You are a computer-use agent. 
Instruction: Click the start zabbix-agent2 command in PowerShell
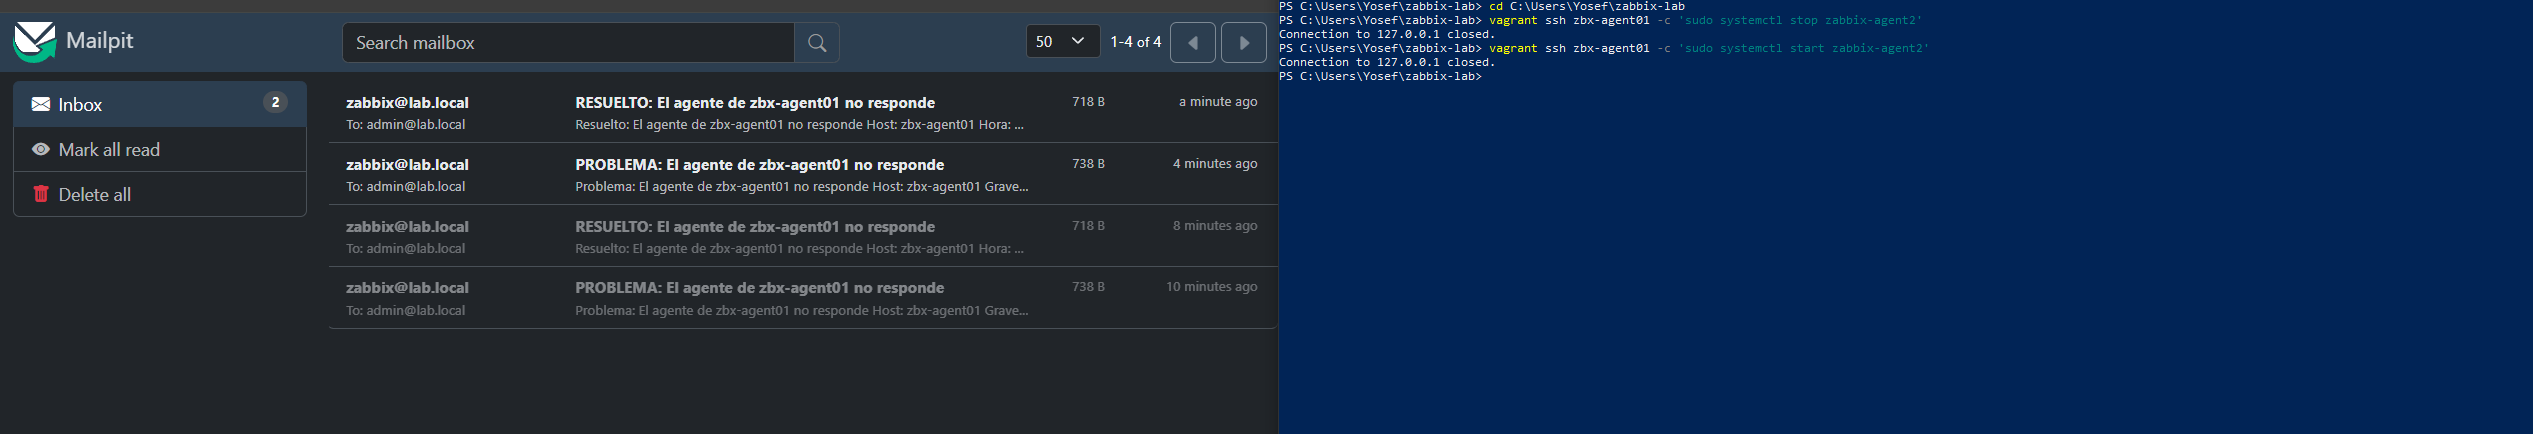(1708, 48)
